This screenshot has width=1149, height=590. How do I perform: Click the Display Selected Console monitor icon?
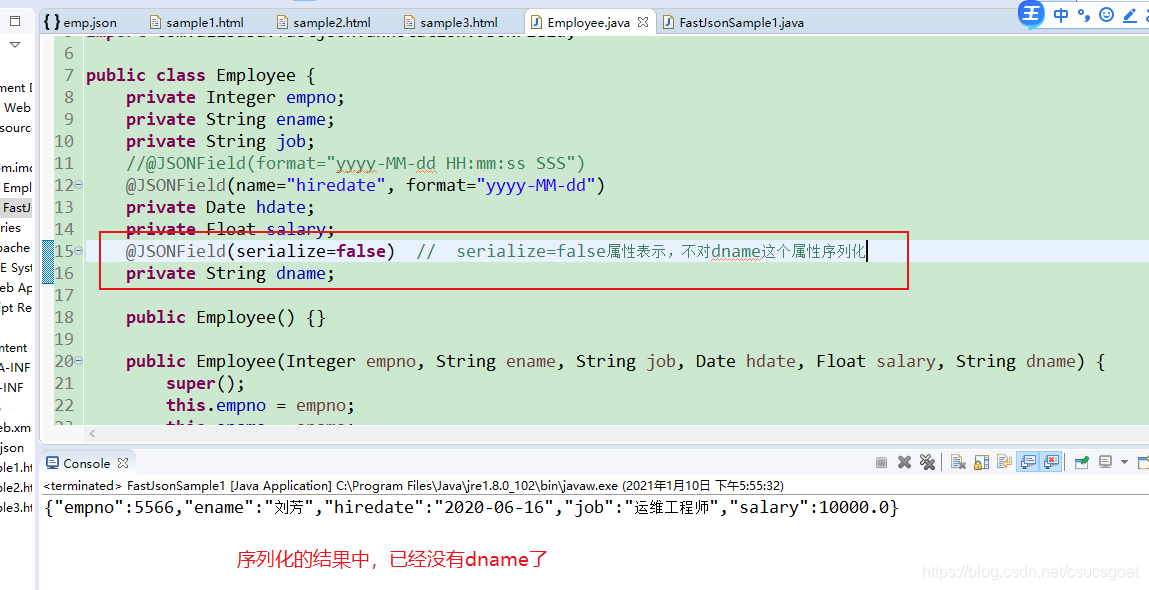(x=1105, y=461)
